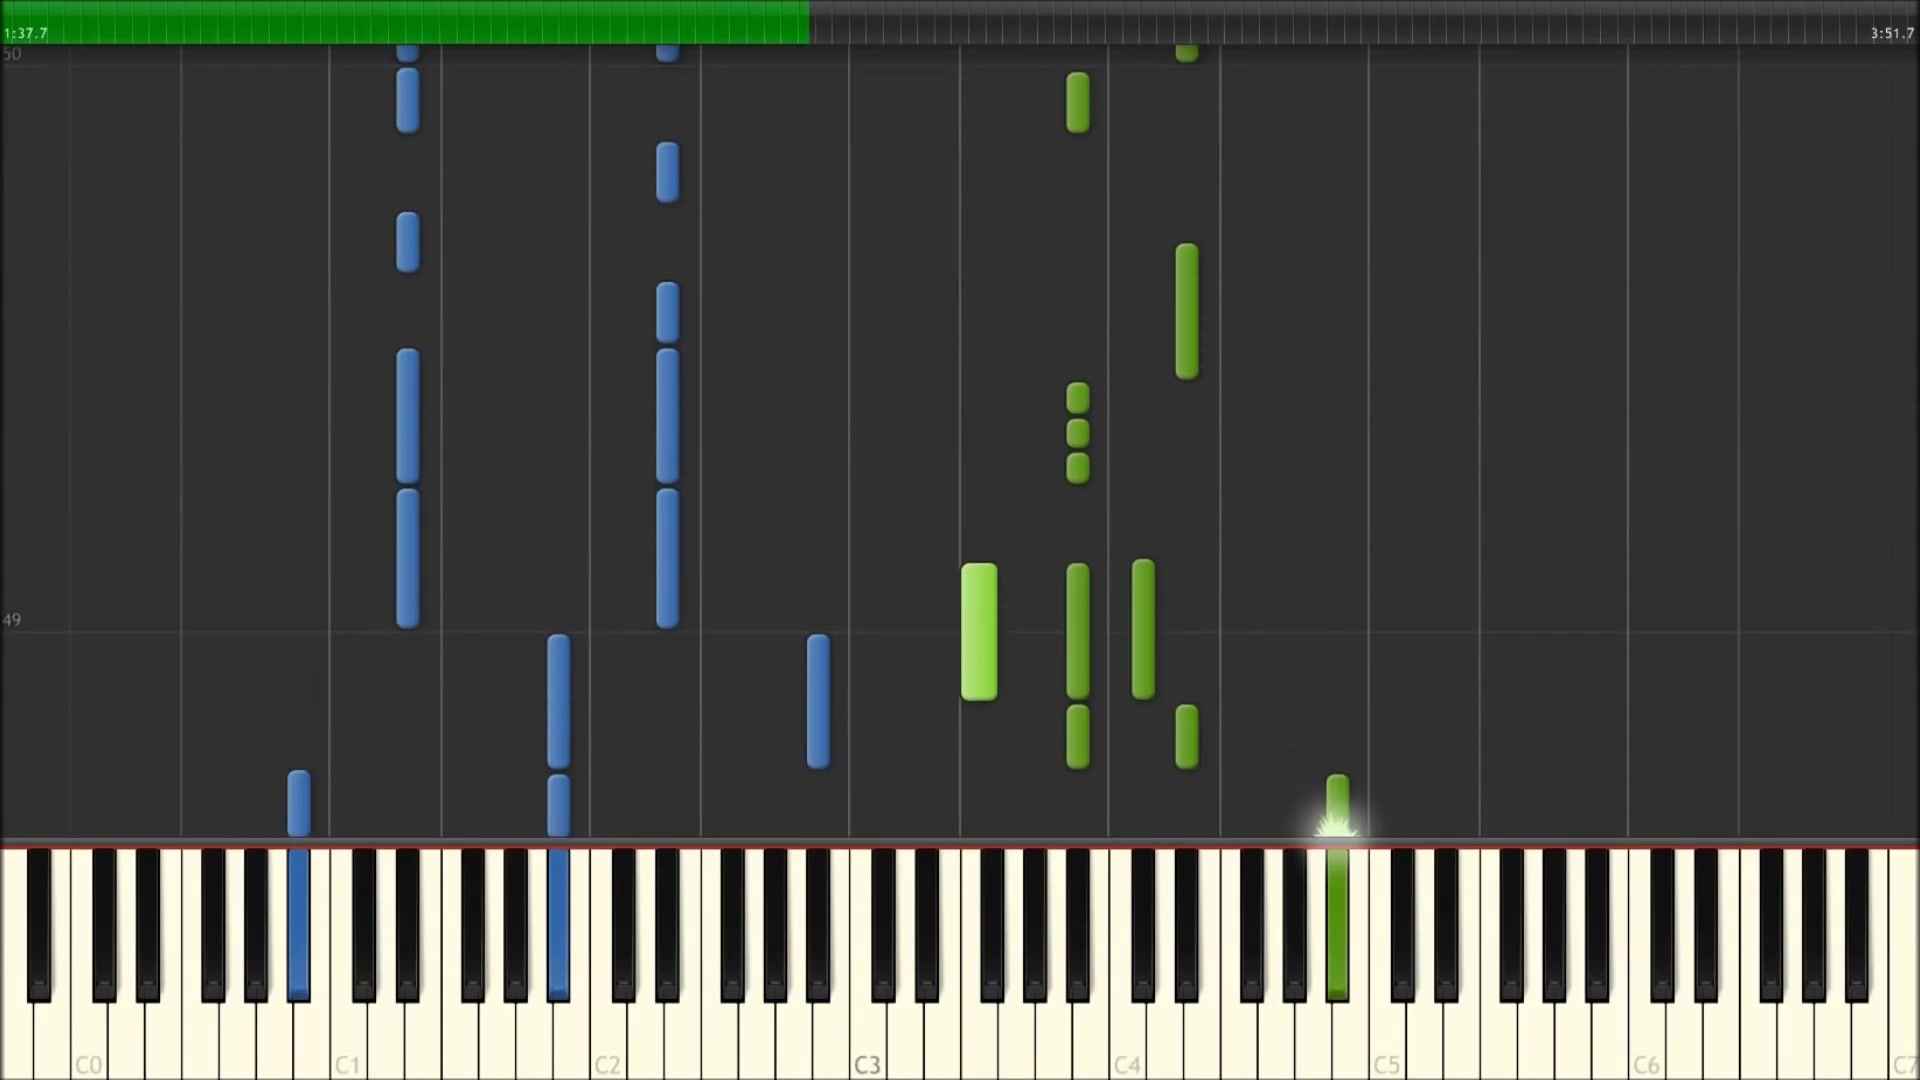Select the measure 50 marker label
1920x1080 pixels.
coord(12,54)
